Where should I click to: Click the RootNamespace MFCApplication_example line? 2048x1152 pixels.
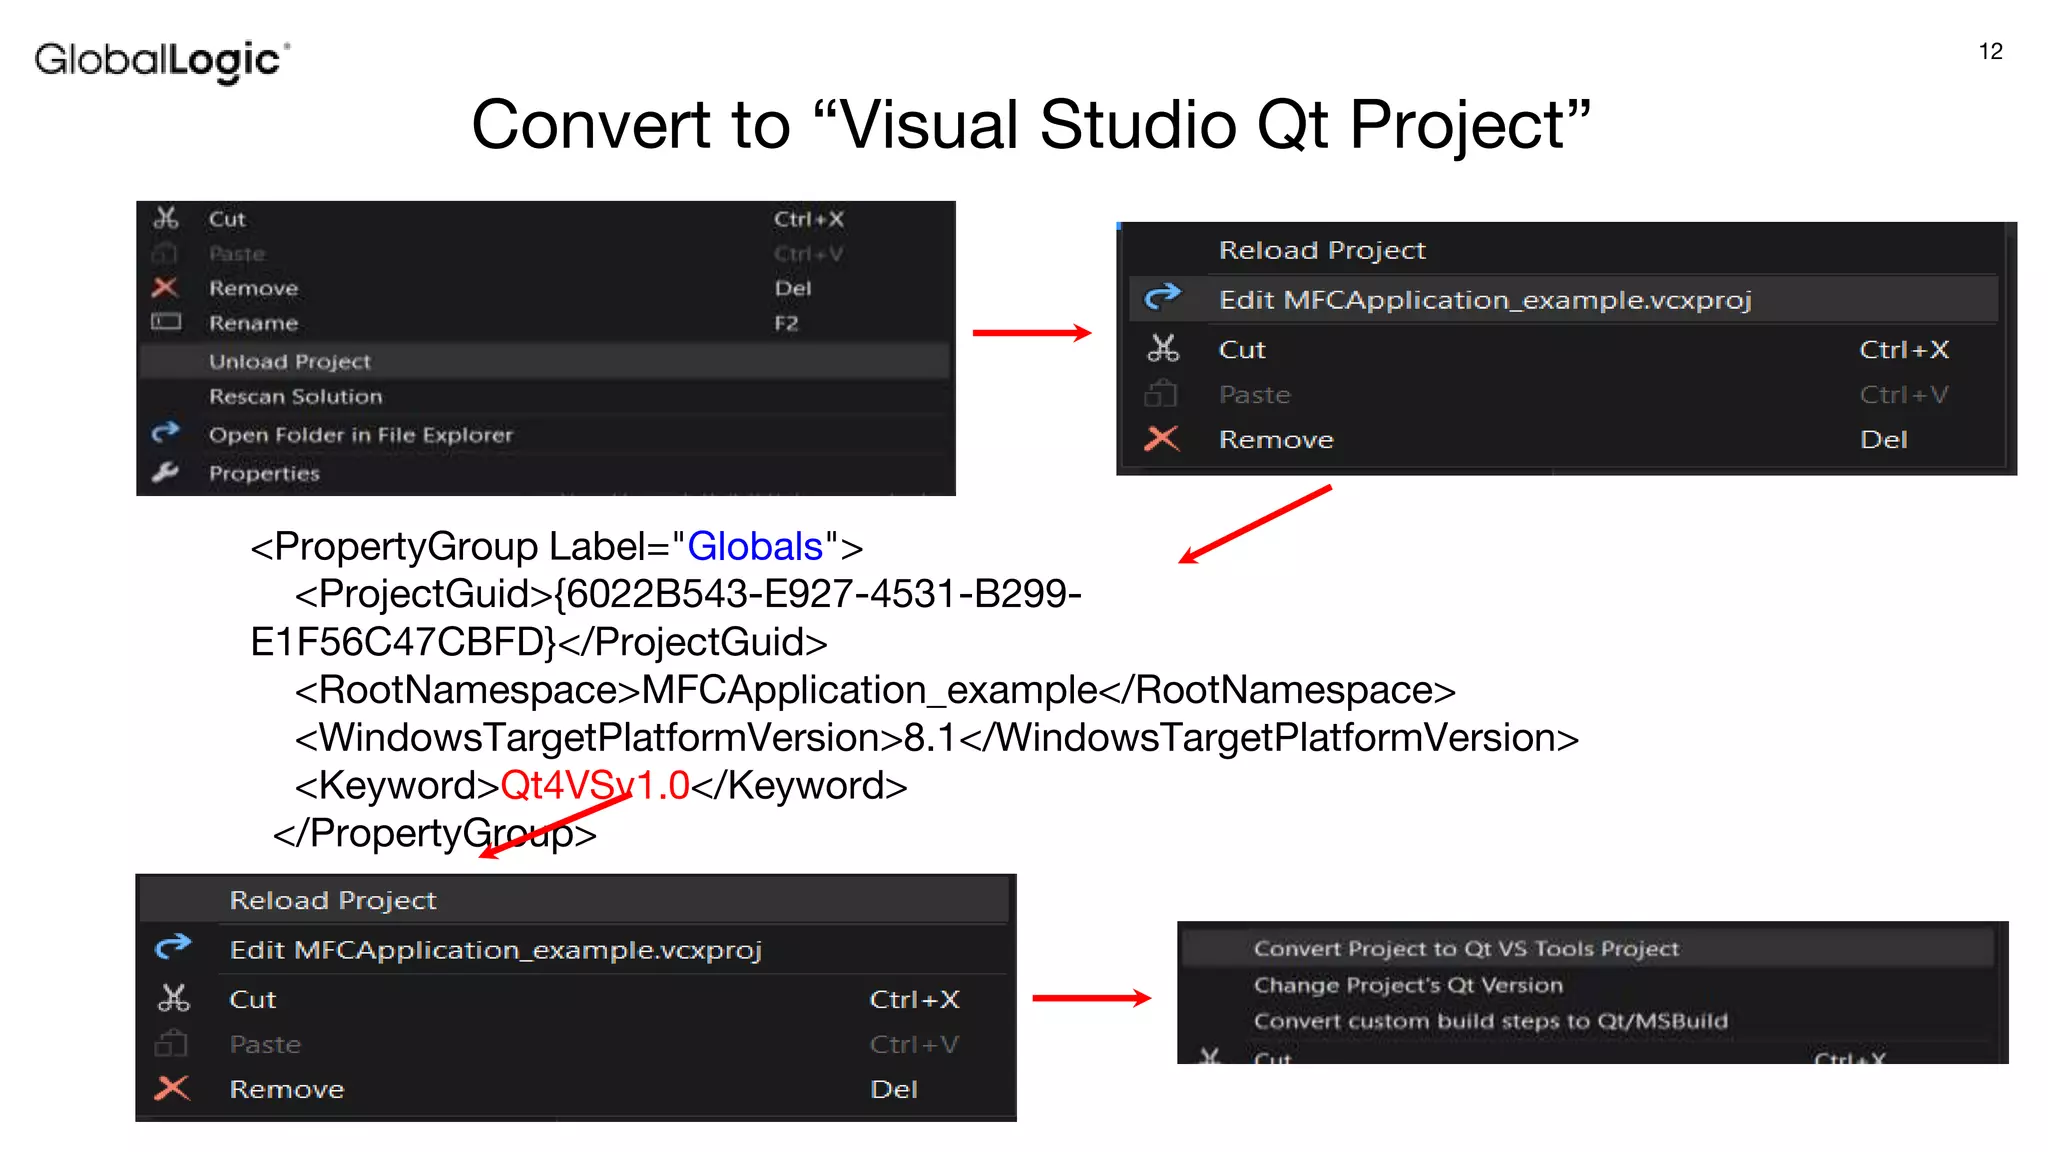875,690
